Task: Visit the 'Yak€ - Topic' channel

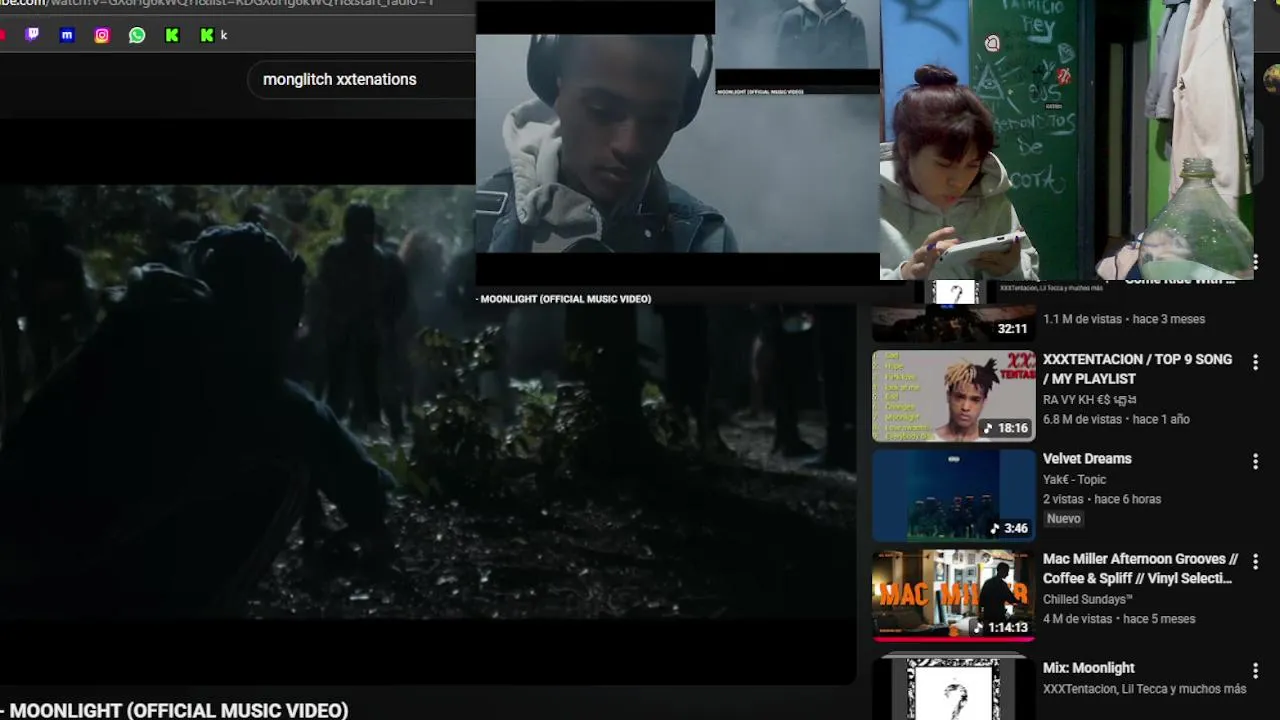Action: [1074, 479]
